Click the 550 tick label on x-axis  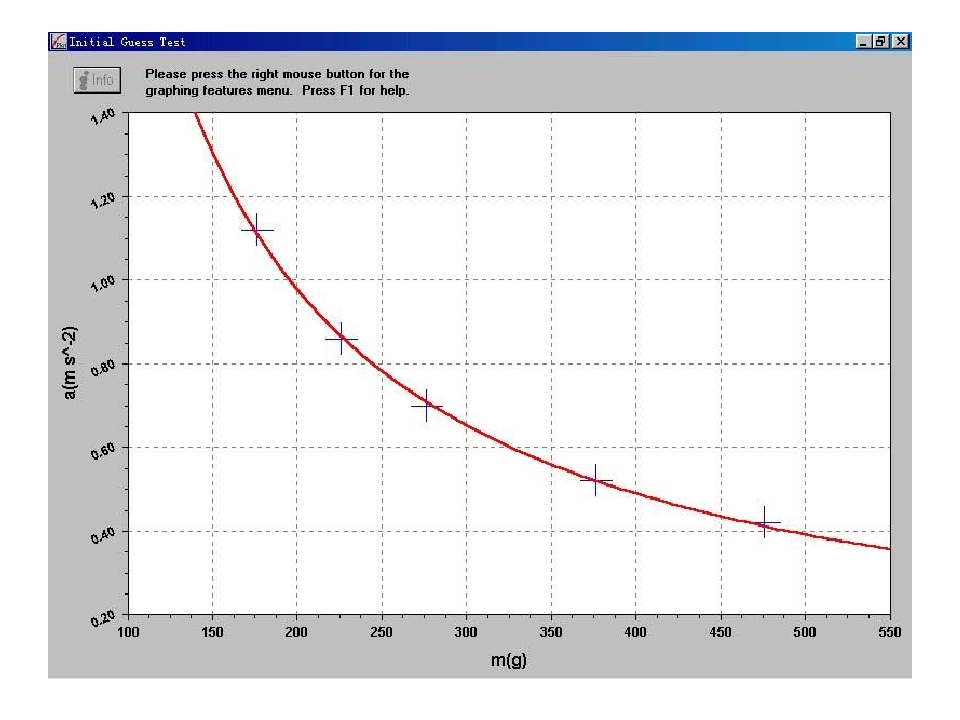[889, 632]
